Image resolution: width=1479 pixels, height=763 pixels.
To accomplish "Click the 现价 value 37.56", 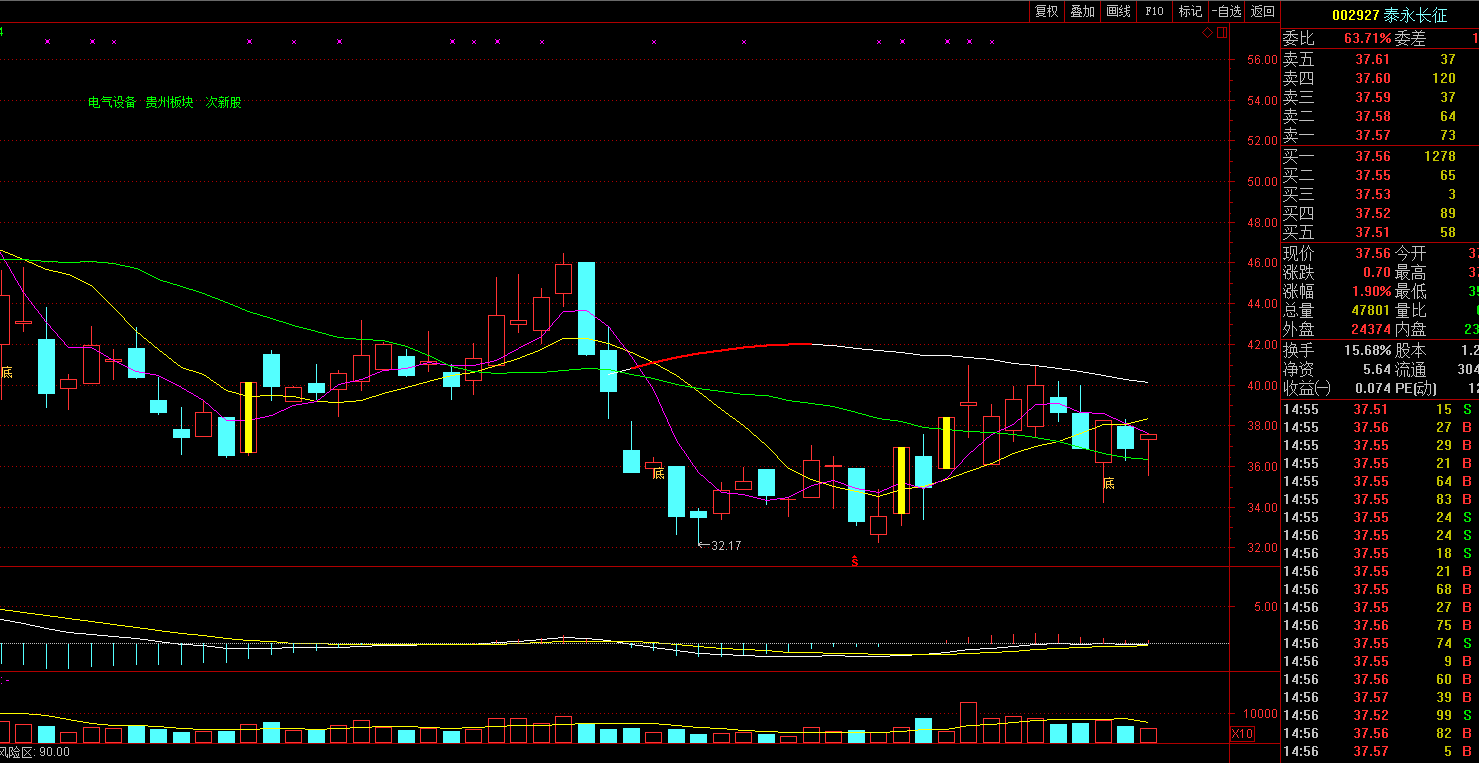I will tap(1373, 254).
